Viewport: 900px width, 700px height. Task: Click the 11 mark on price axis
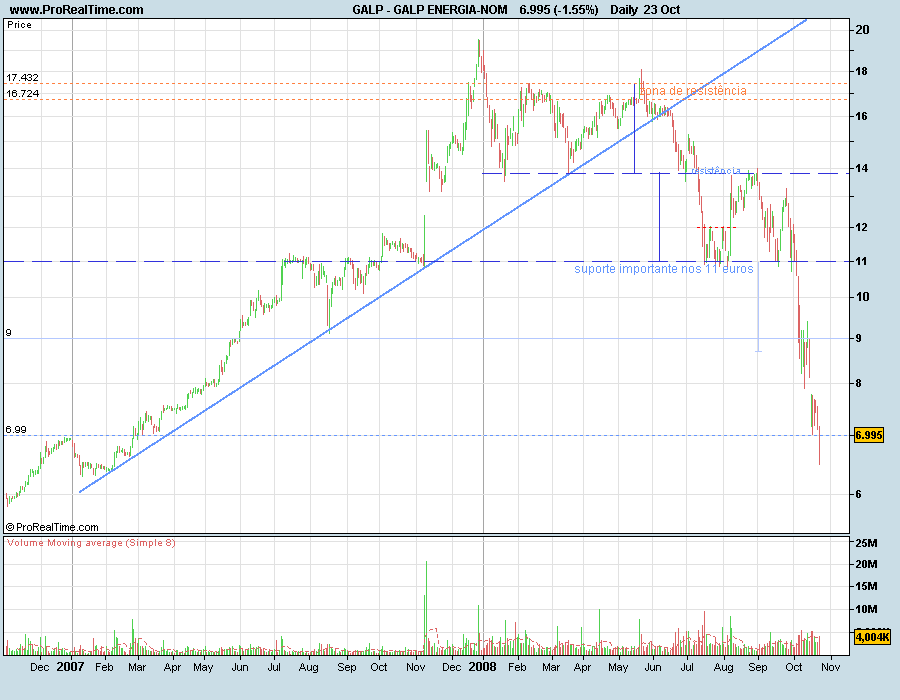[x=862, y=262]
